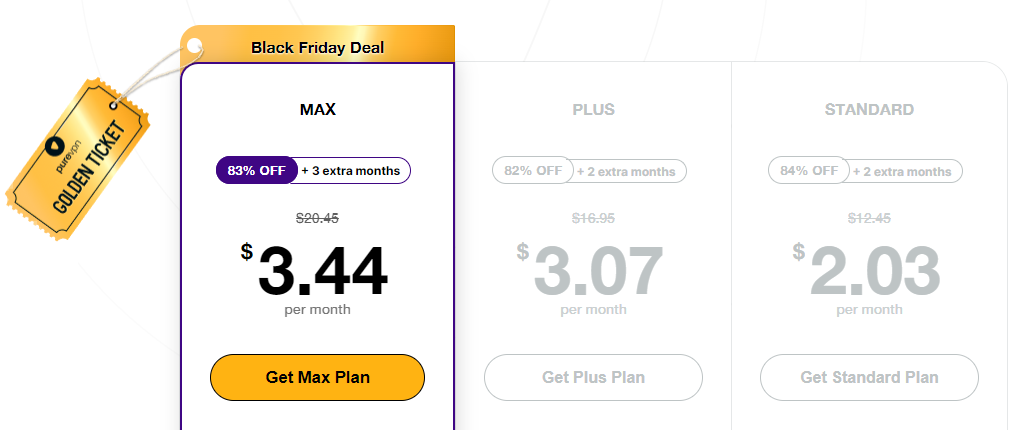Click the Golden Ticket tag icon

pos(78,160)
